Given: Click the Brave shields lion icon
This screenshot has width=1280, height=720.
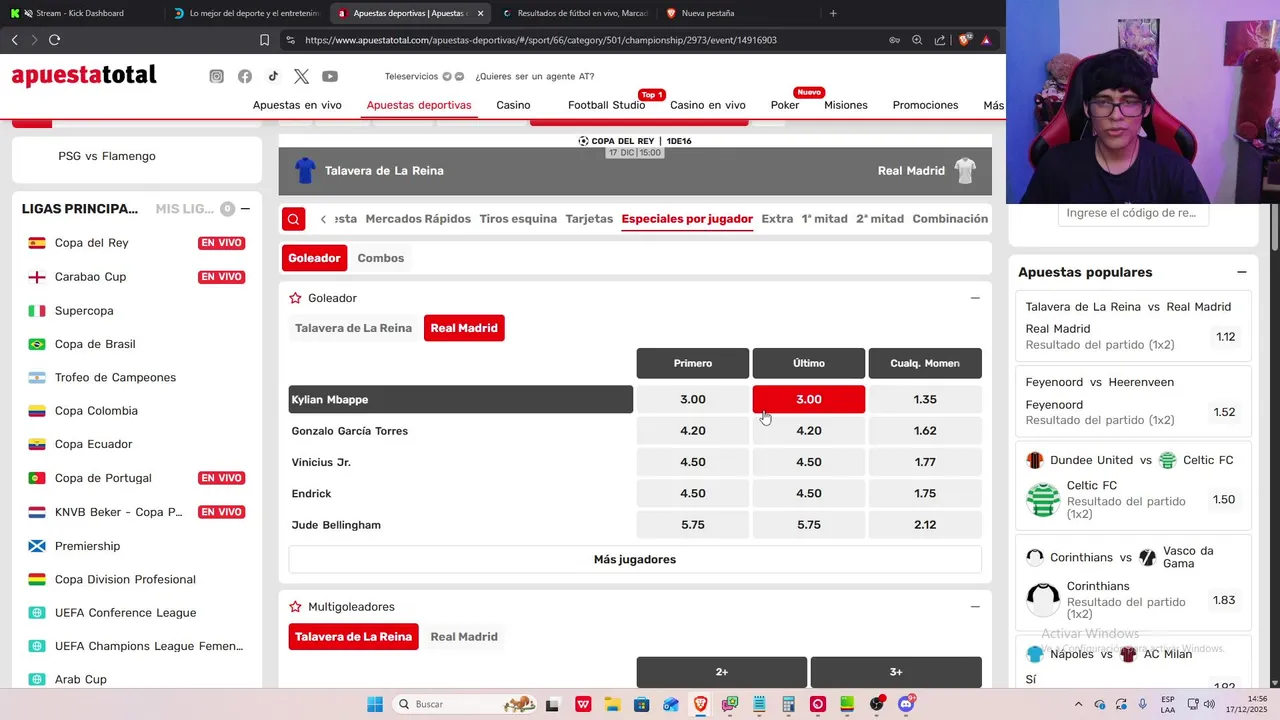Looking at the screenshot, I should [x=964, y=40].
